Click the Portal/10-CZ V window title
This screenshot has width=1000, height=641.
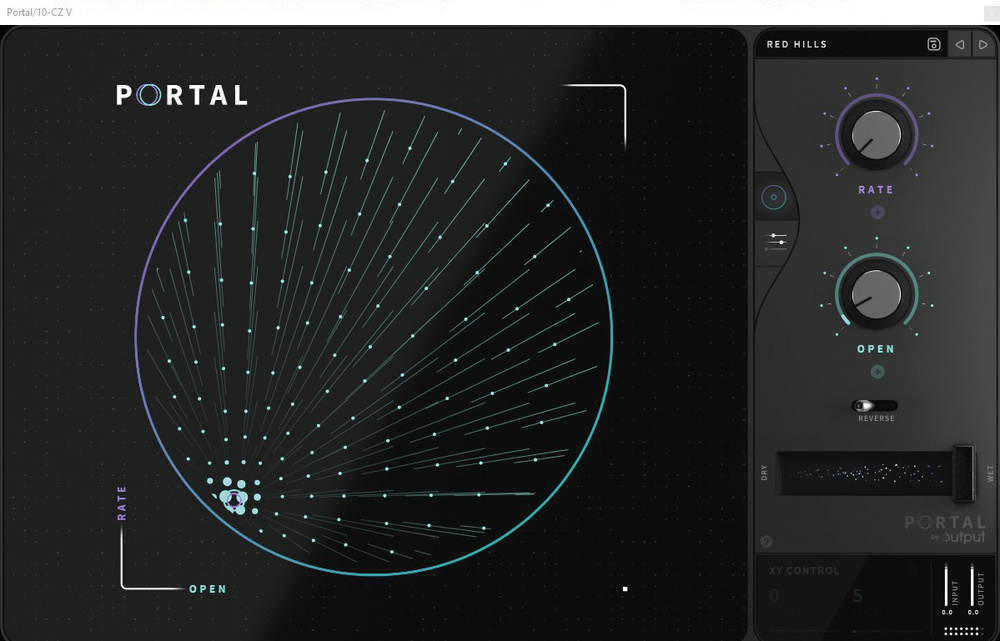[x=39, y=12]
